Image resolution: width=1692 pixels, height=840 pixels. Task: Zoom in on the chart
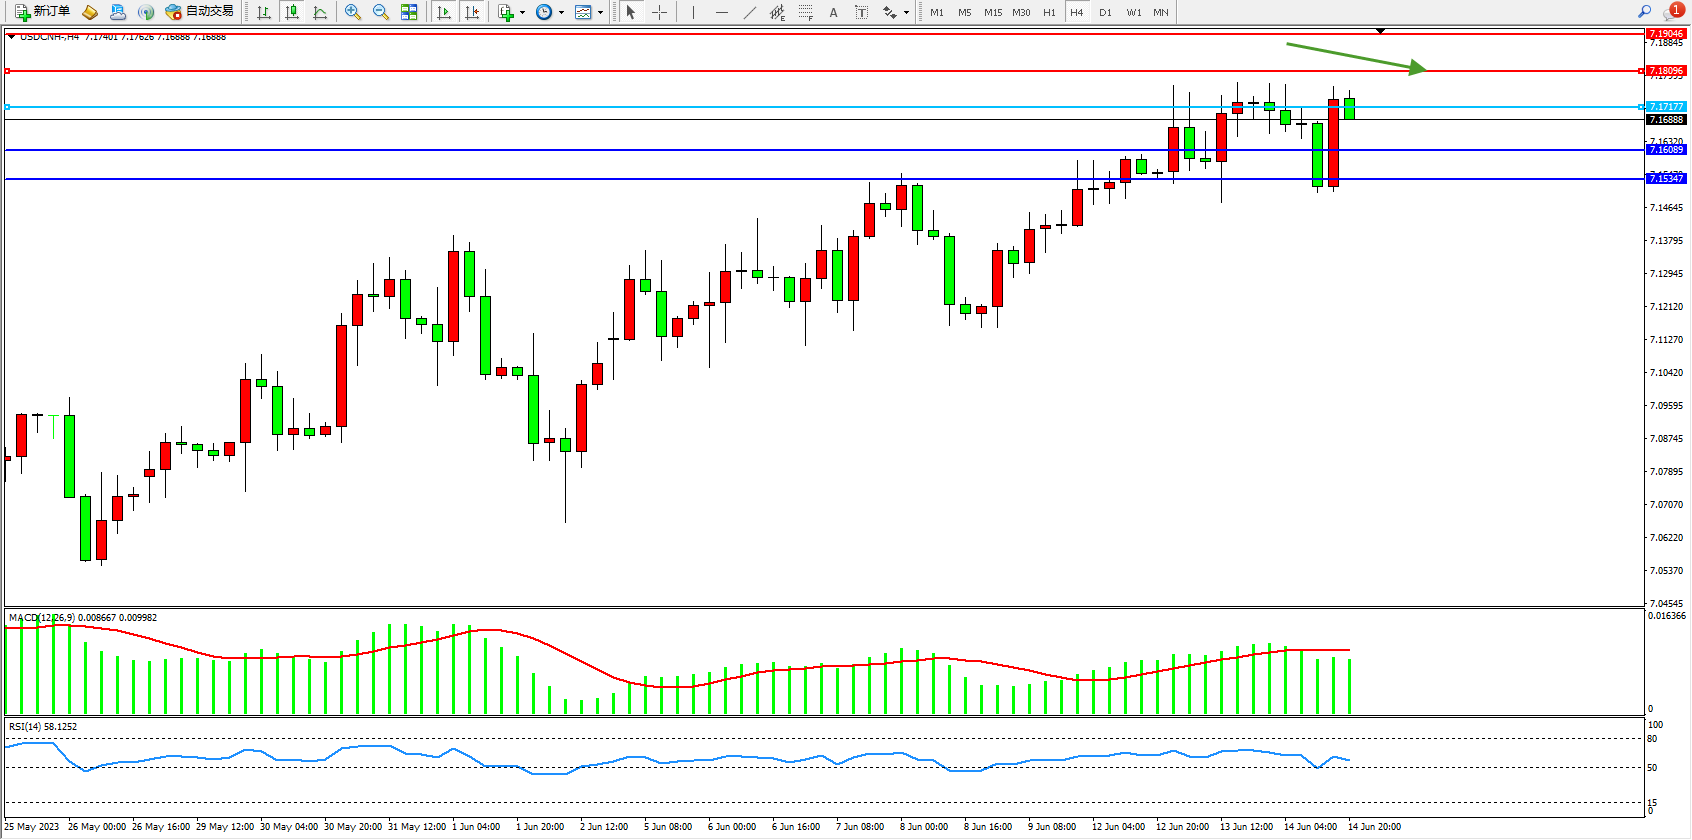[x=353, y=12]
